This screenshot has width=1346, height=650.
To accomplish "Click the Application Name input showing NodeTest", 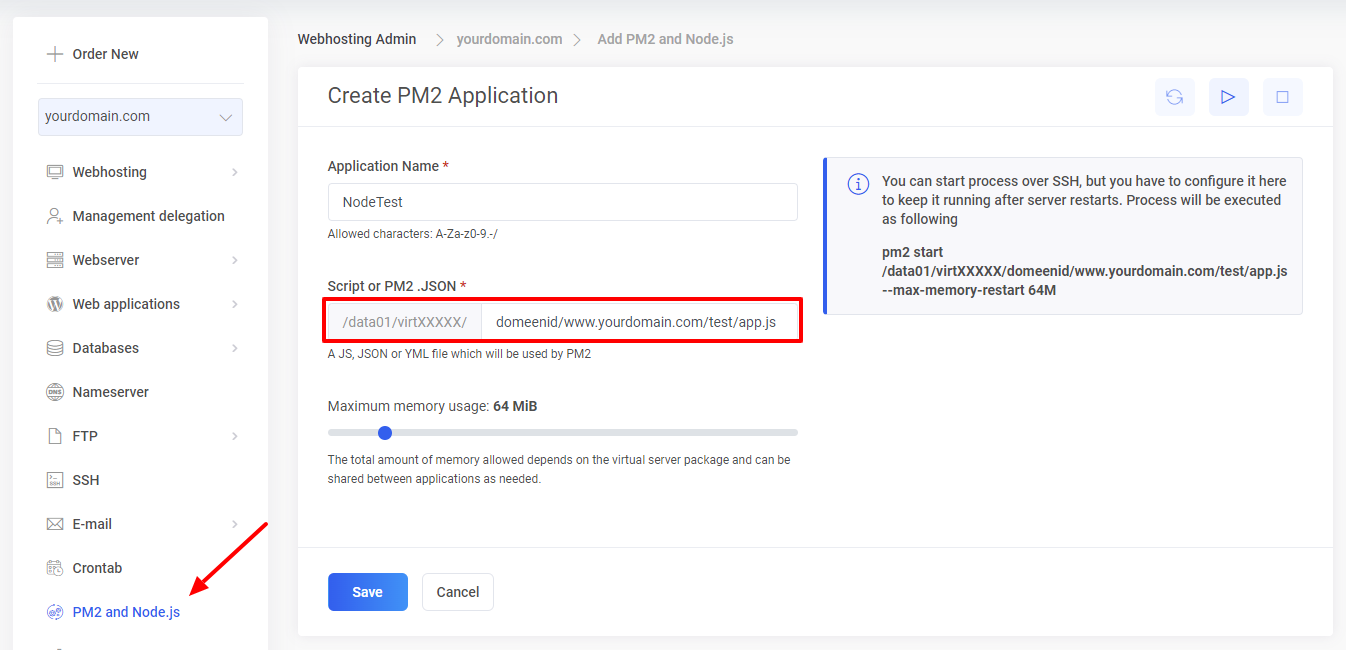I will 562,201.
